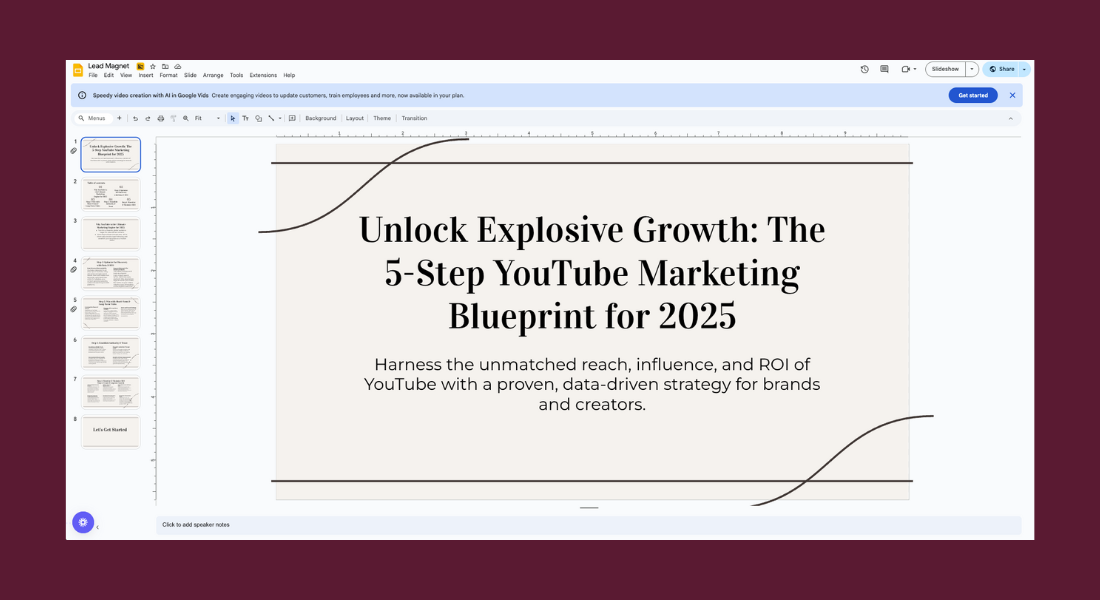
Task: Open the File menu
Action: point(93,75)
